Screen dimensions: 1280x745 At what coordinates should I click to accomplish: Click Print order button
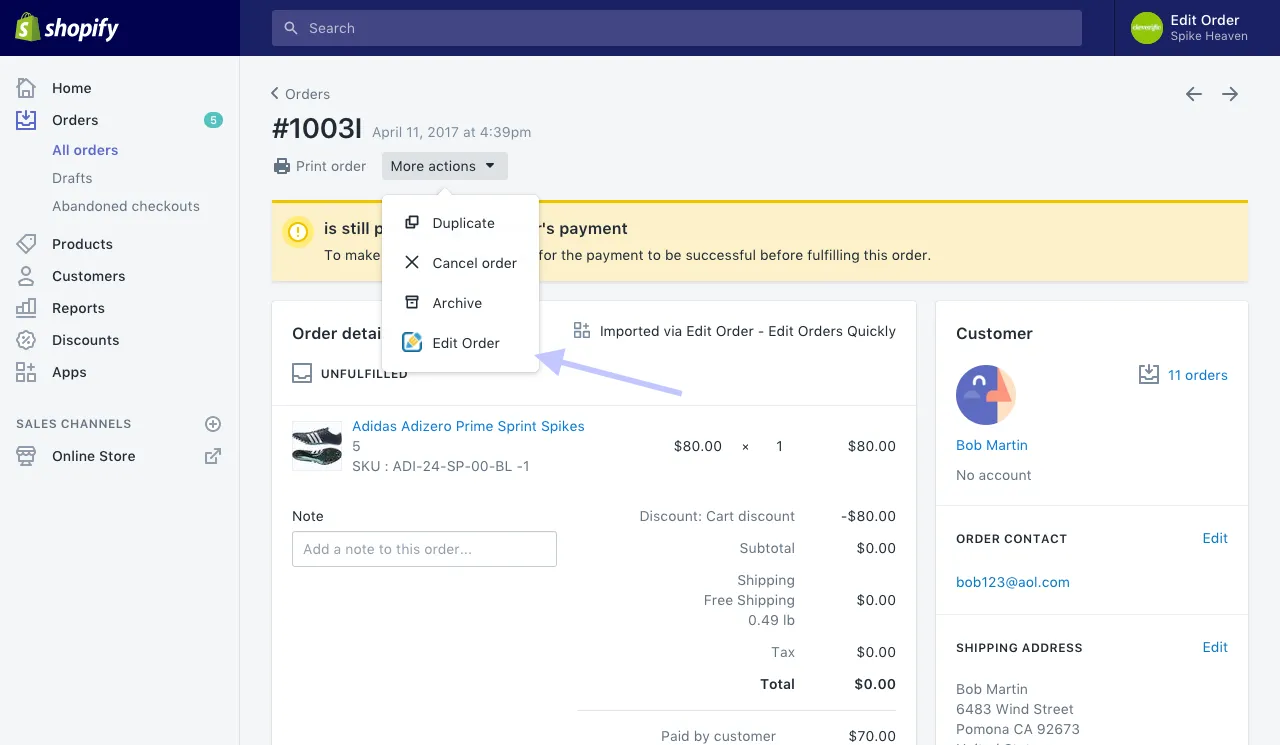click(x=320, y=166)
